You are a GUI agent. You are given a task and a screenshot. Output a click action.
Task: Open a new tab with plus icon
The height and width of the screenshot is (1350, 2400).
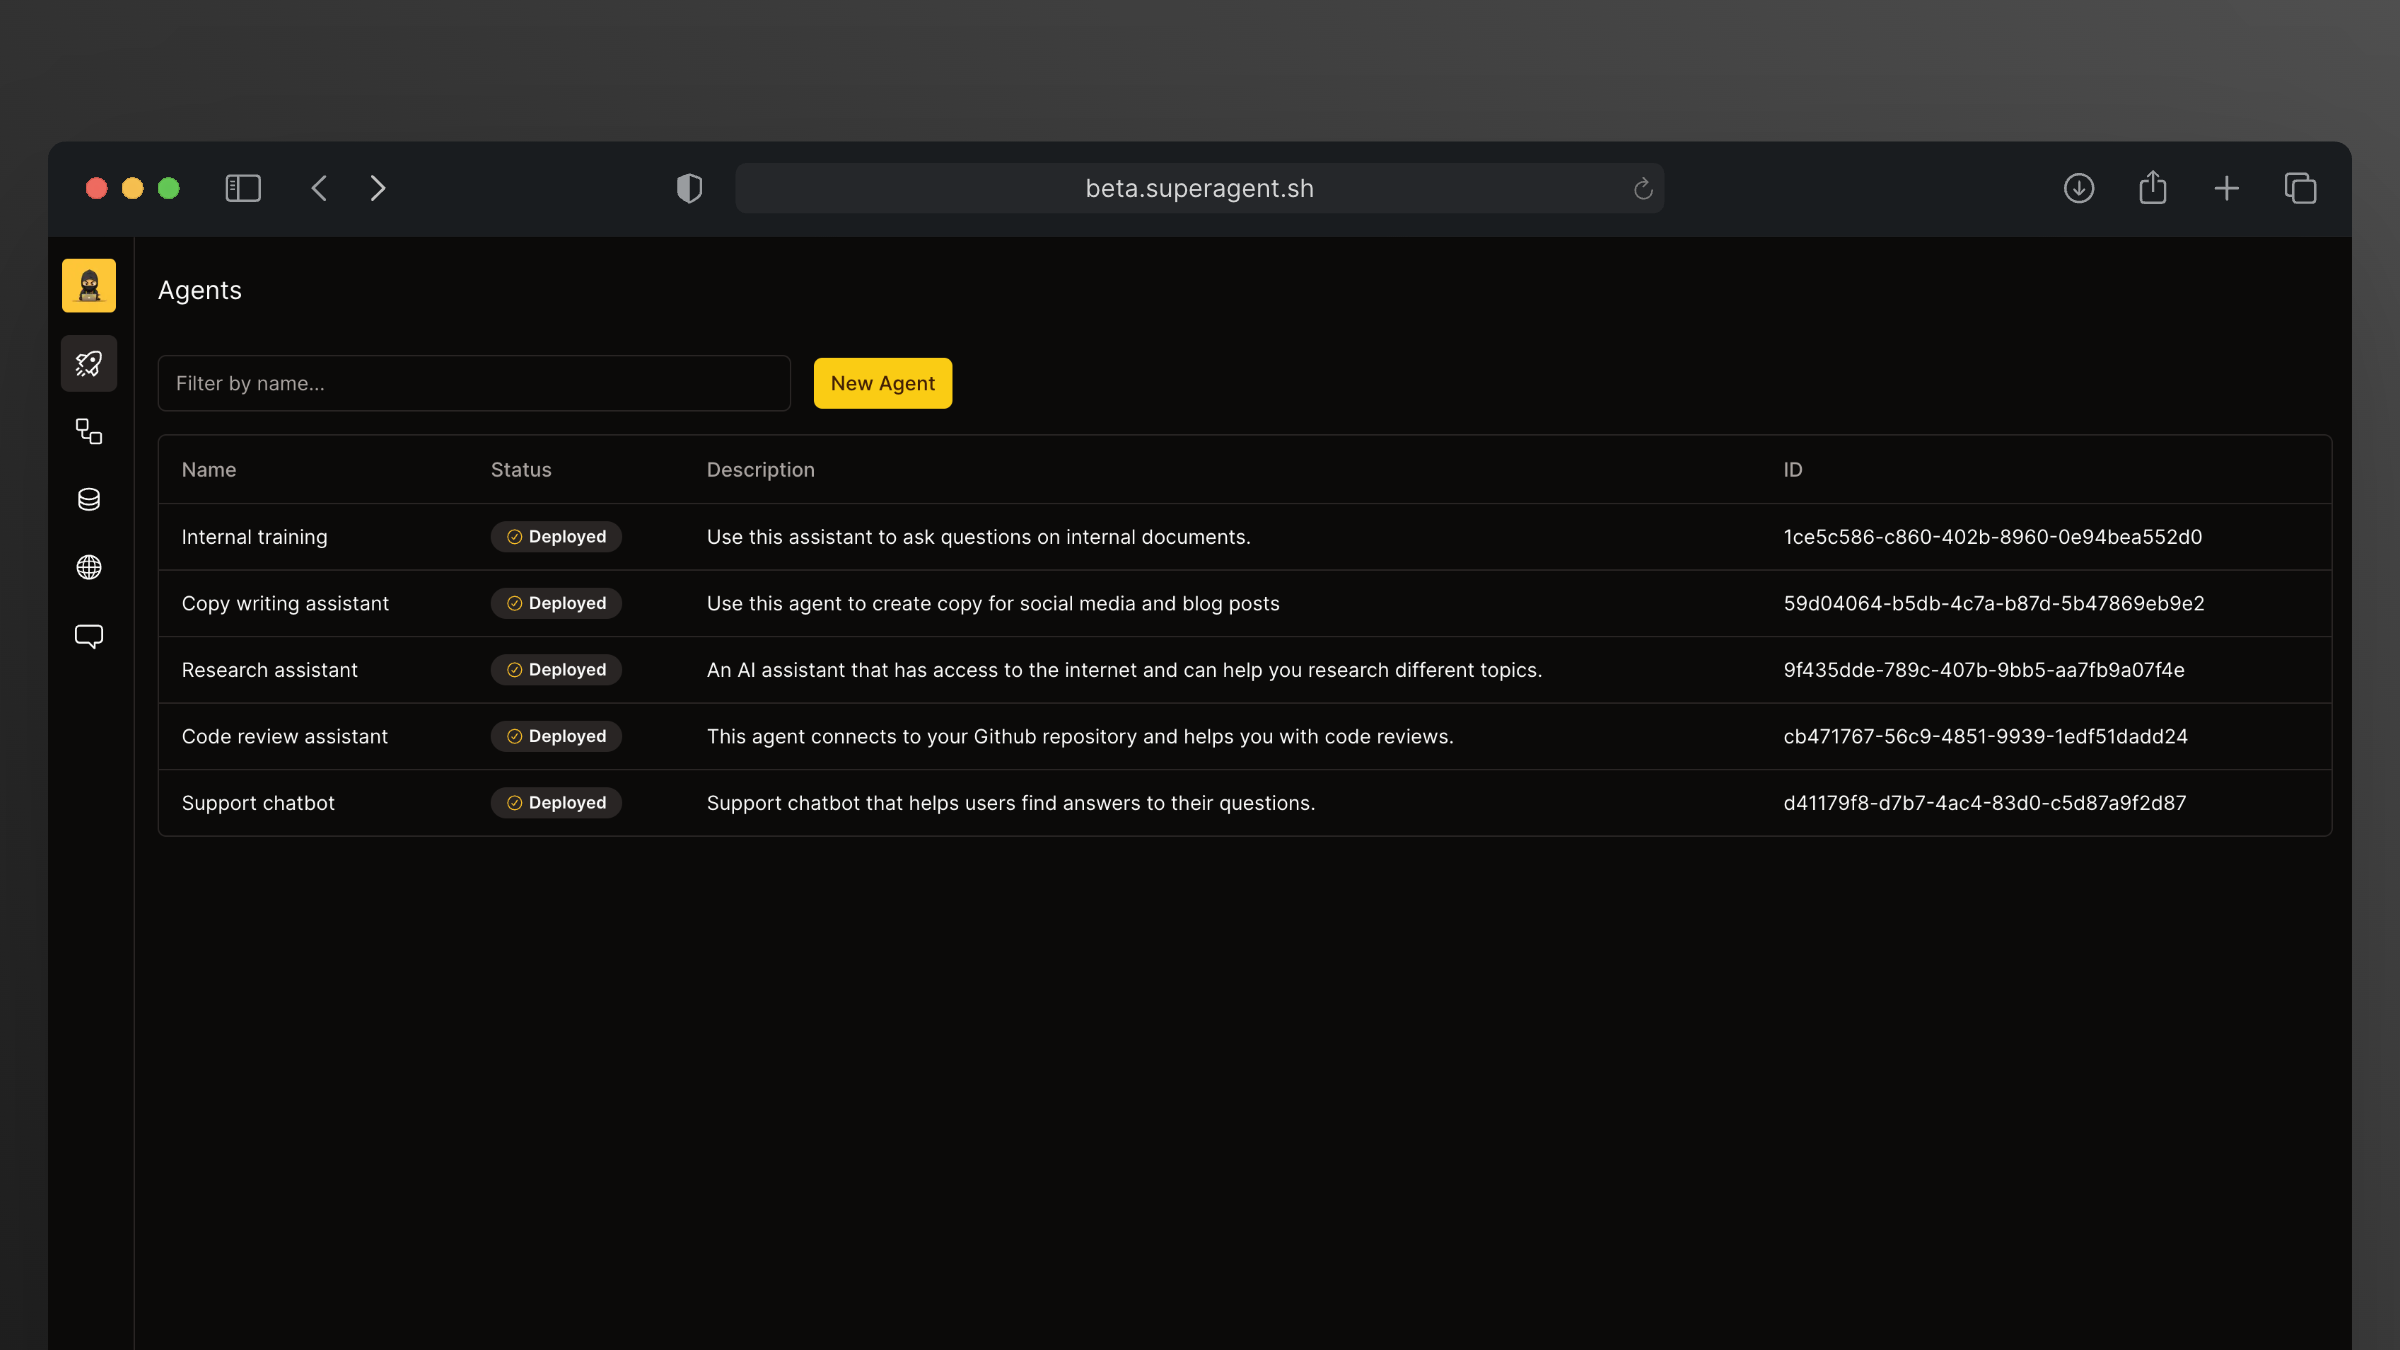pos(2227,188)
